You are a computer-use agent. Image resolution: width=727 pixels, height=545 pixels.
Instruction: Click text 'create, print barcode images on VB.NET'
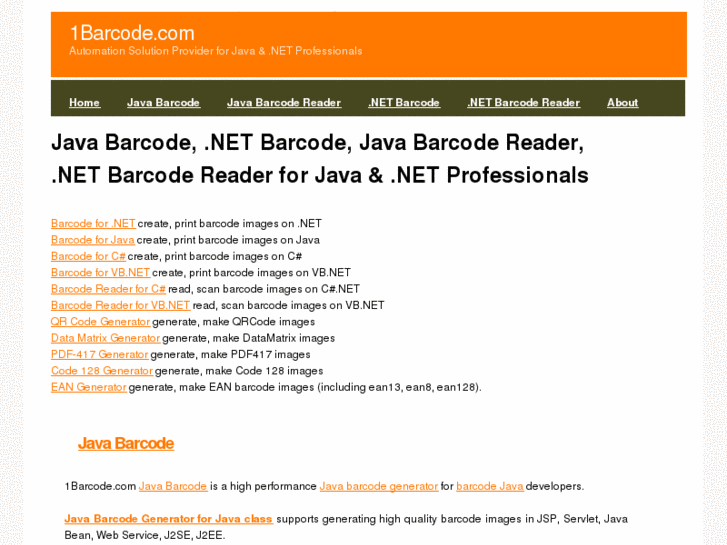pyautogui.click(x=251, y=272)
